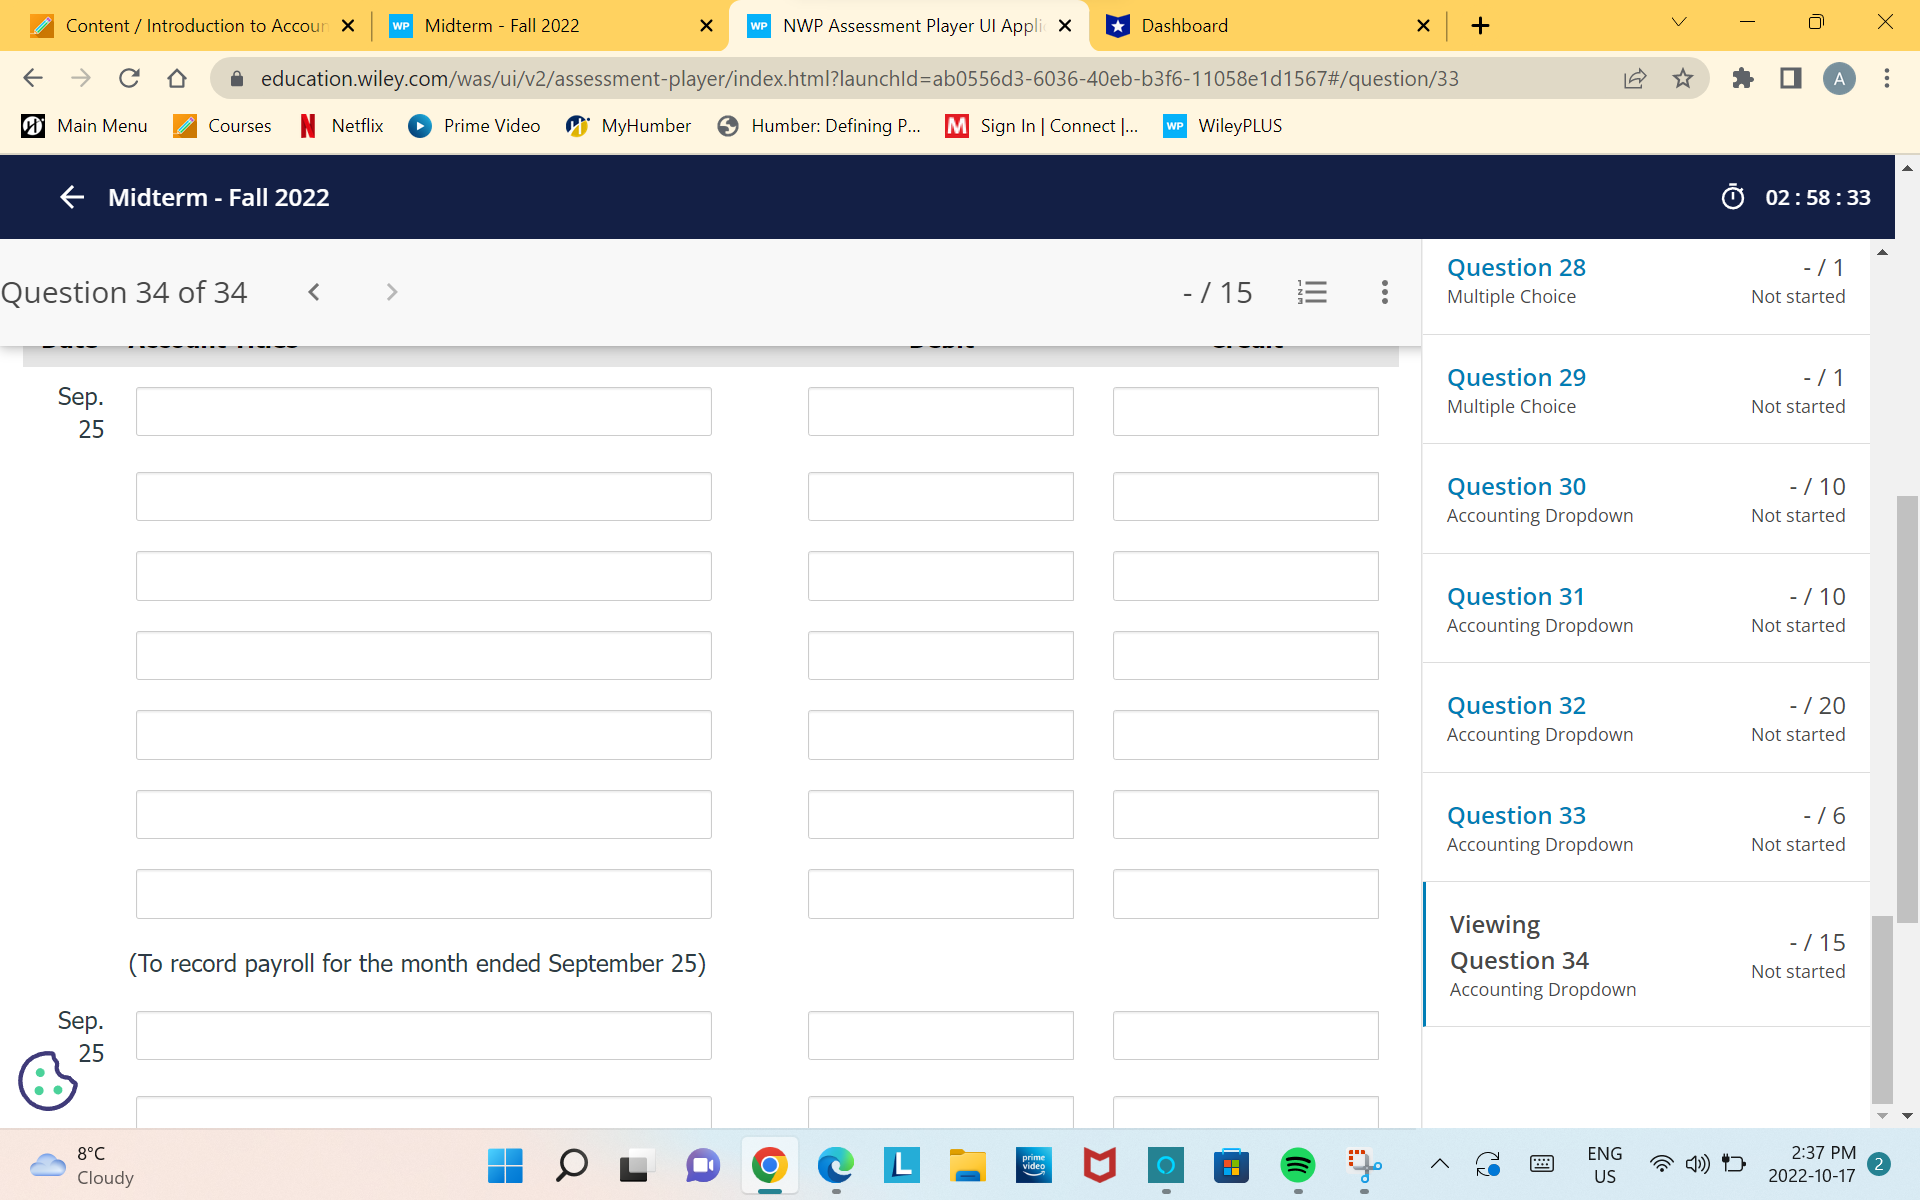This screenshot has width=1920, height=1200.
Task: Open the three-dot options menu
Action: tap(1384, 292)
